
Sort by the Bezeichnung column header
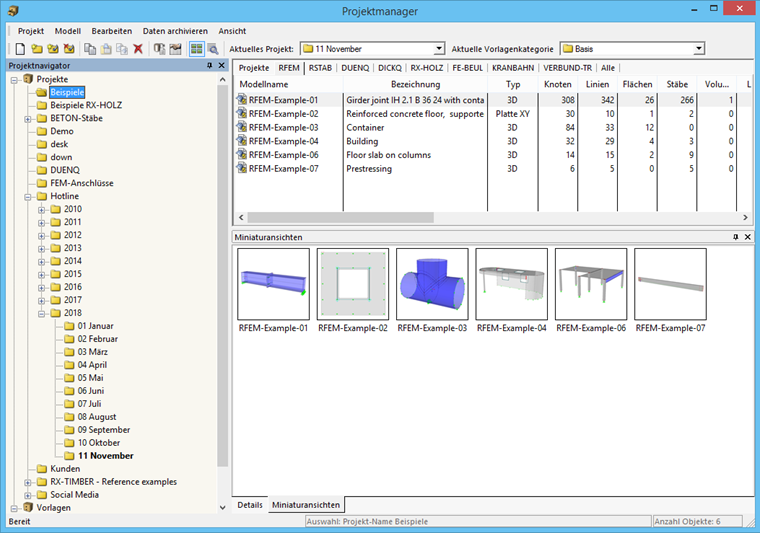[x=415, y=84]
